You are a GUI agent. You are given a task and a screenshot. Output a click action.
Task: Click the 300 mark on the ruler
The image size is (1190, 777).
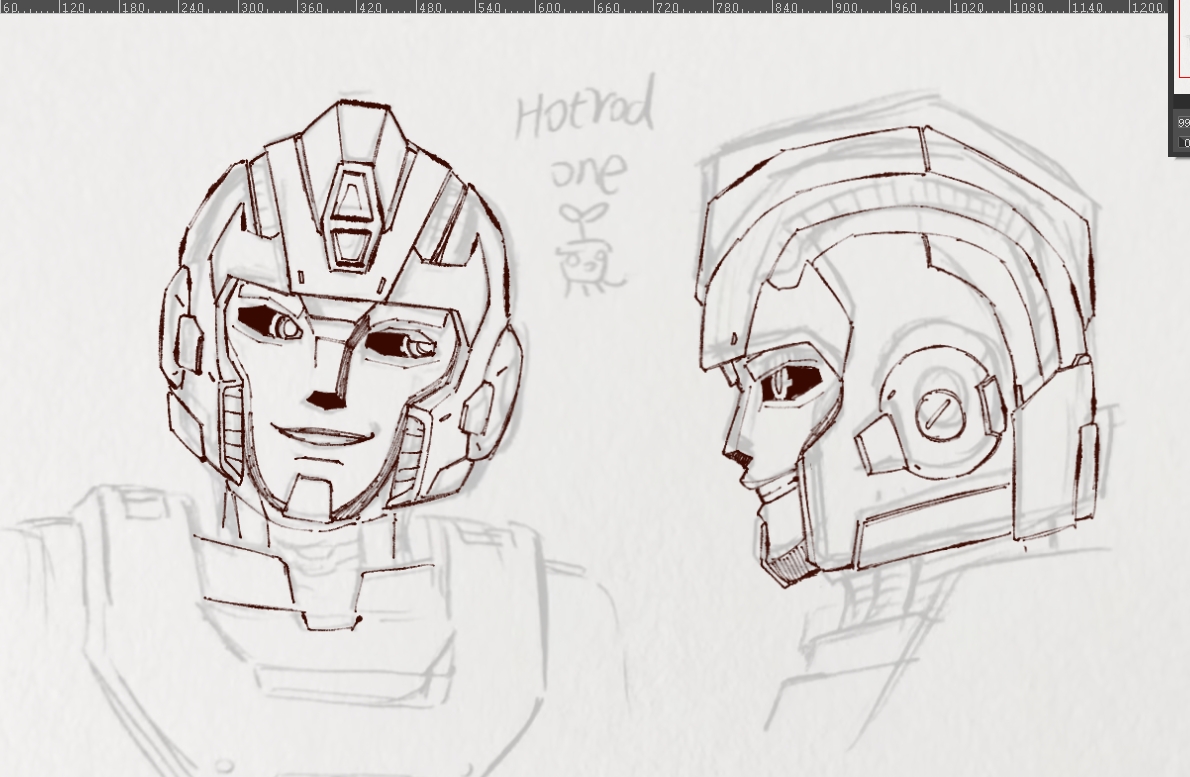pos(253,7)
